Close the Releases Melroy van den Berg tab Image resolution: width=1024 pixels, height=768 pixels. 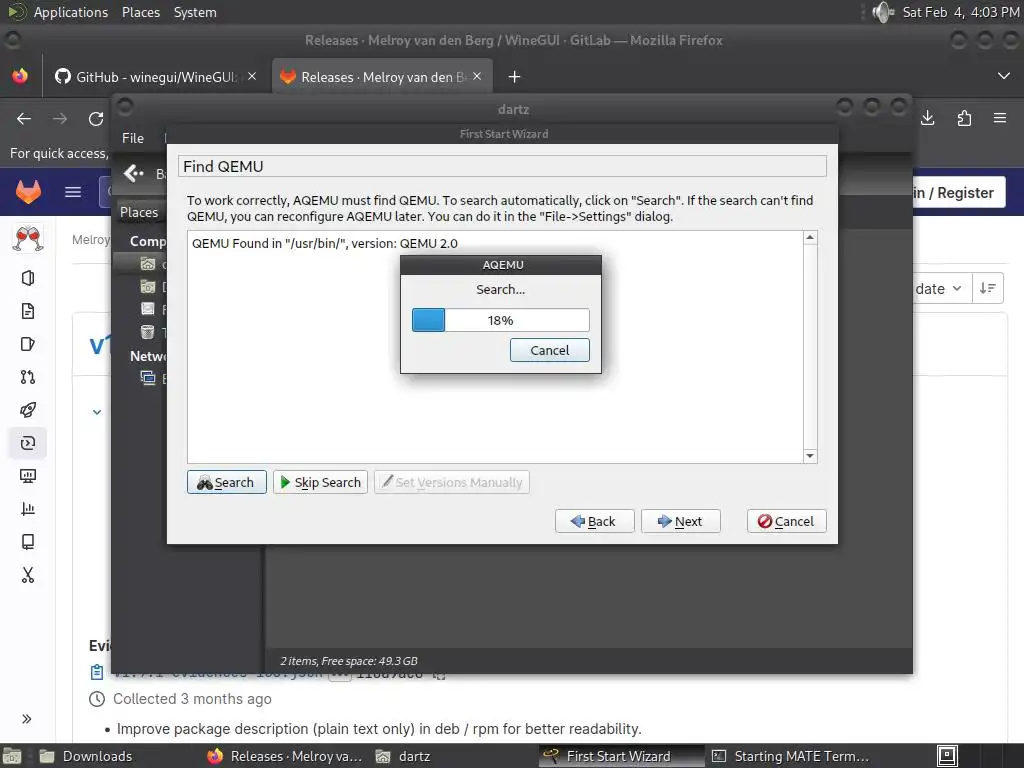[477, 76]
